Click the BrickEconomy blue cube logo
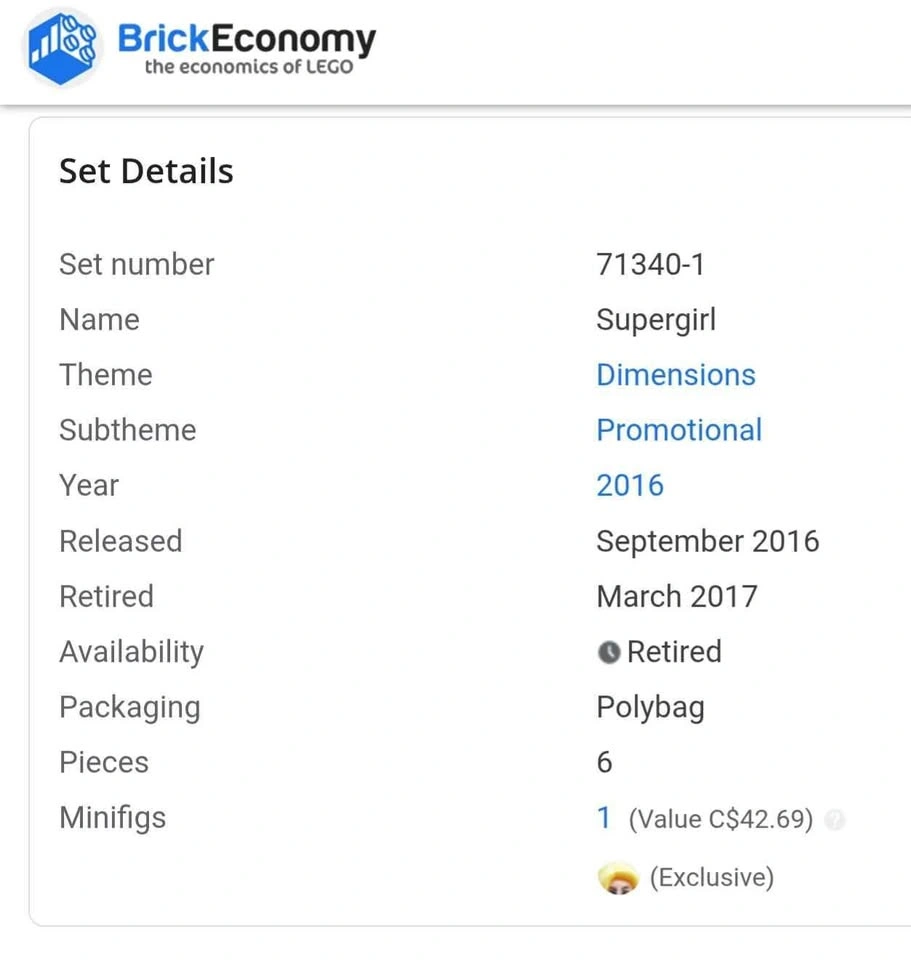 pyautogui.click(x=62, y=47)
